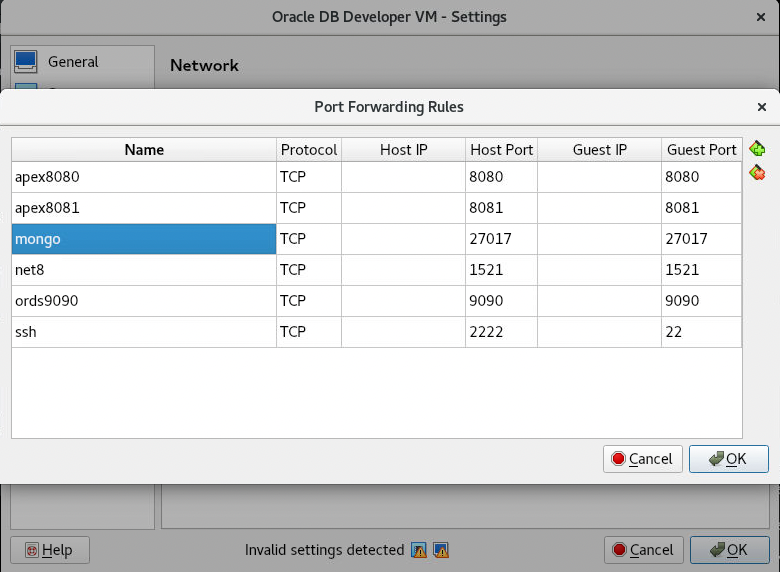The height and width of the screenshot is (572, 780).
Task: Select the apex8080 rule name
Action: tap(144, 178)
